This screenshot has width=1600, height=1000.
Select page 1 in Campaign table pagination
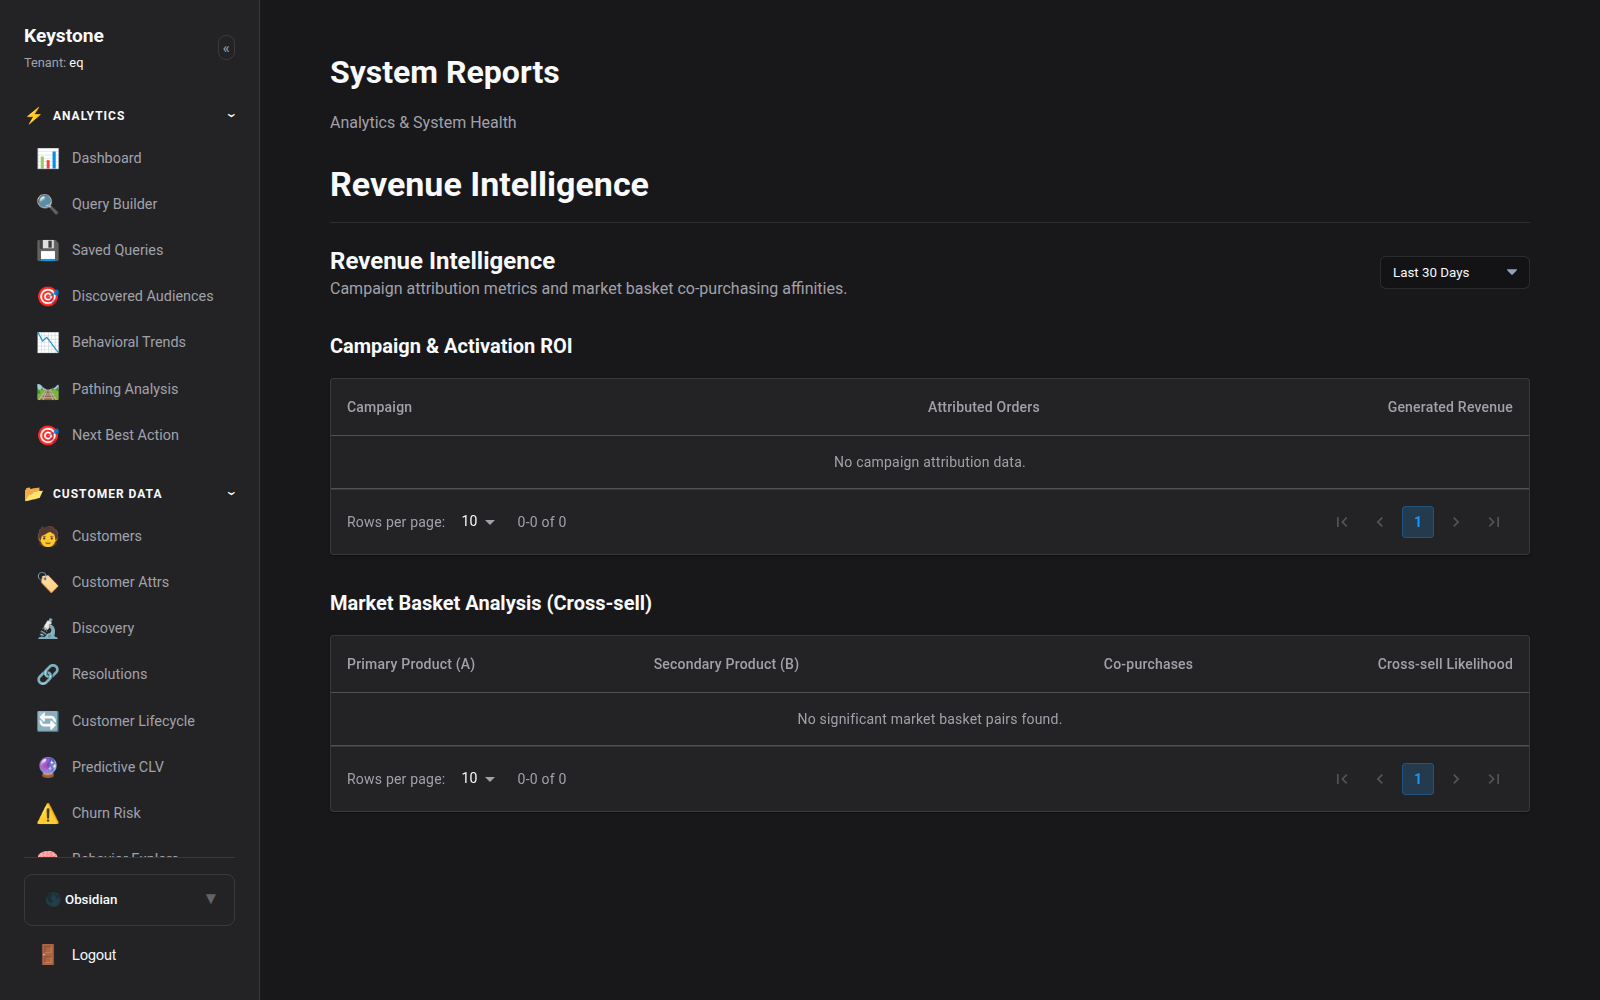1417,522
